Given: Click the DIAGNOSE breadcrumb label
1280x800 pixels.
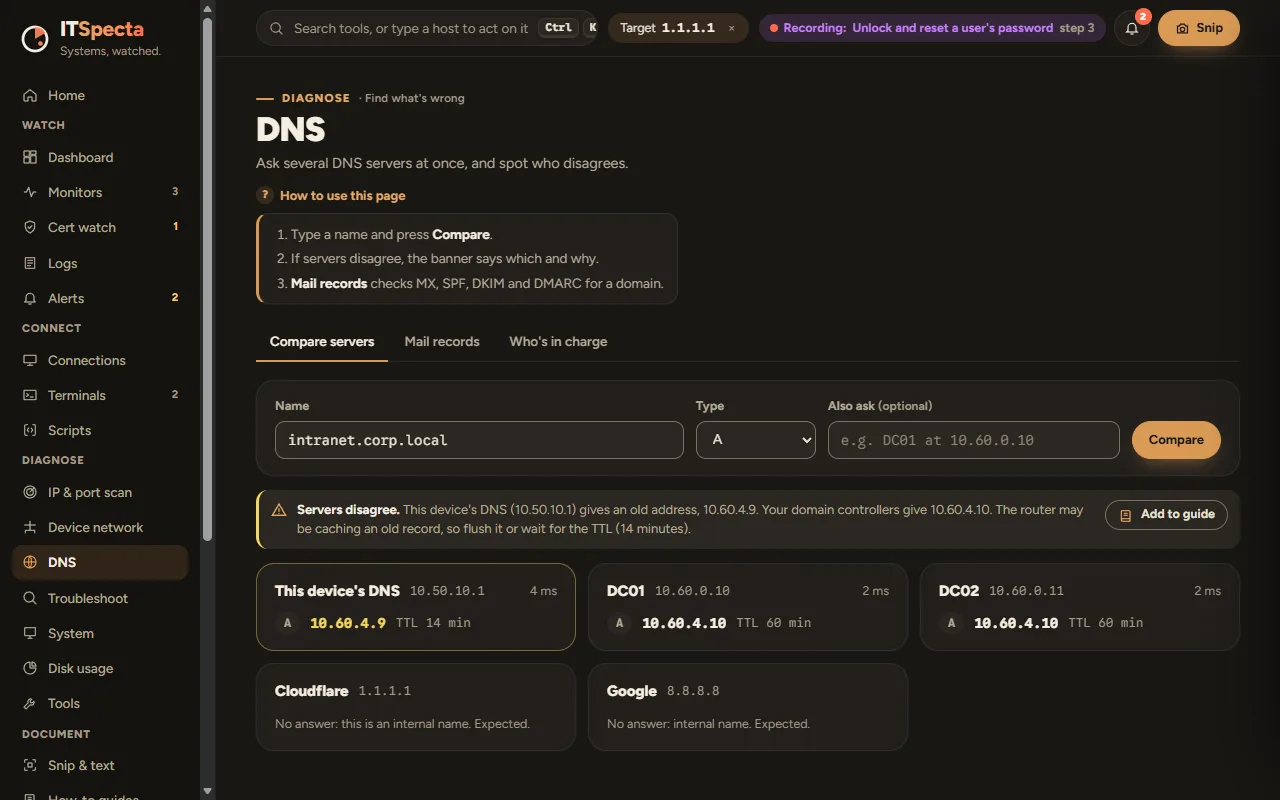Looking at the screenshot, I should click(316, 99).
